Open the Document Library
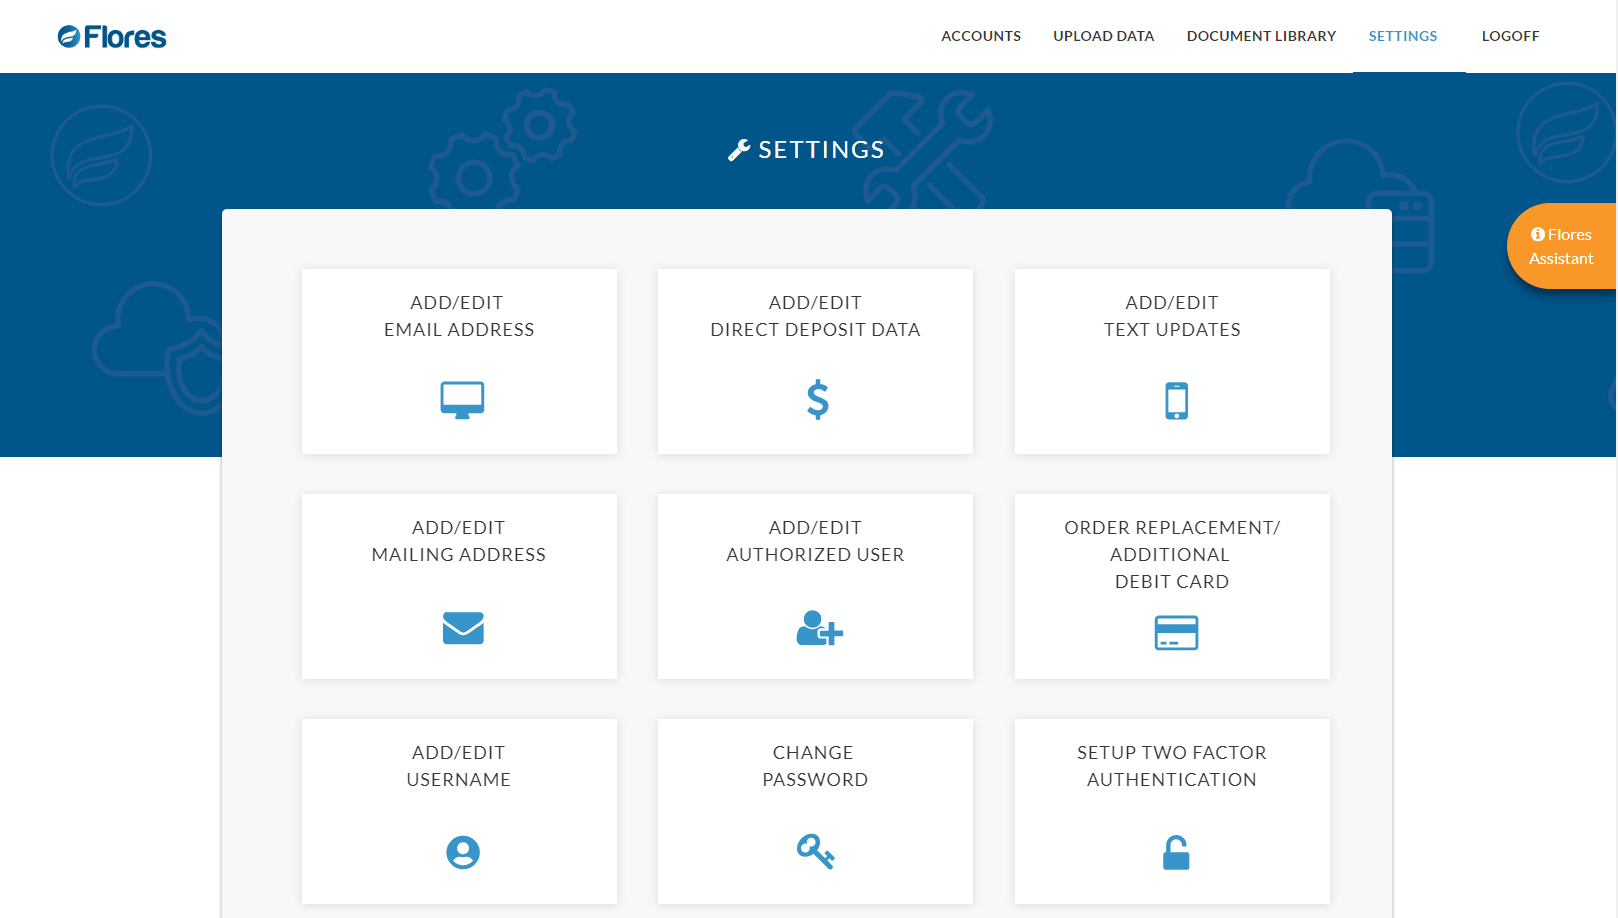1618x918 pixels. tap(1261, 36)
